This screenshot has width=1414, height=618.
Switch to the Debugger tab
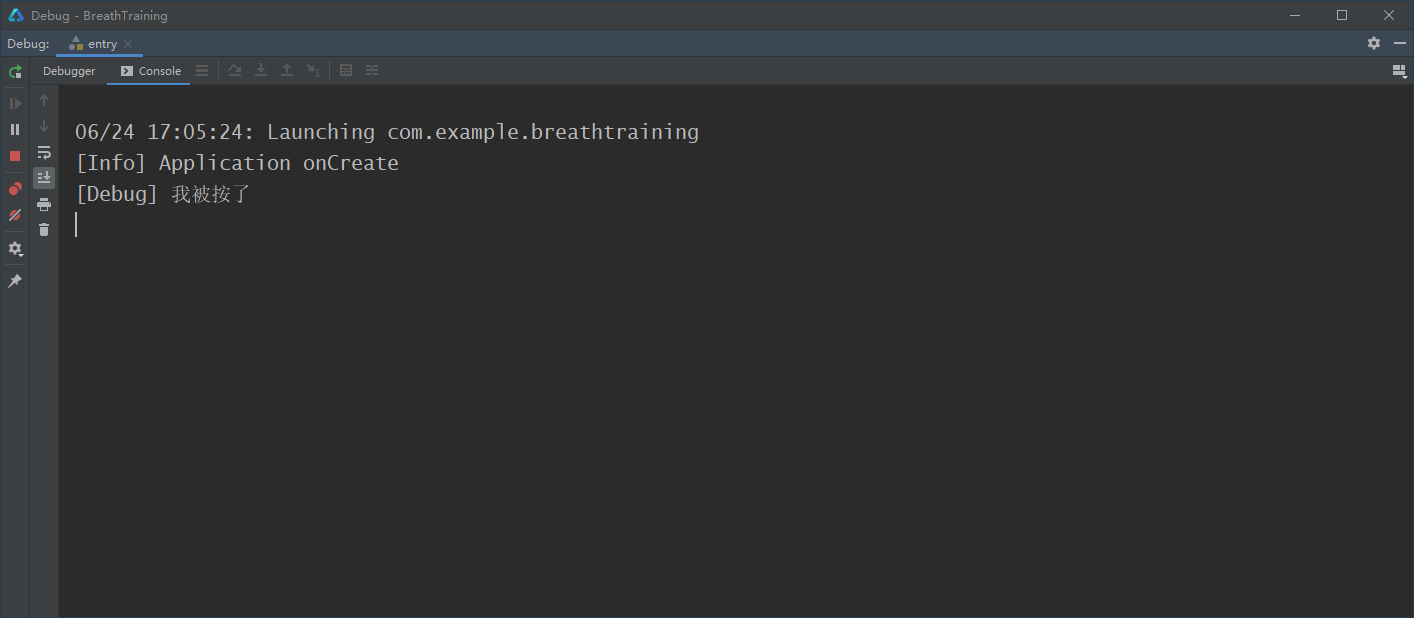pos(69,71)
